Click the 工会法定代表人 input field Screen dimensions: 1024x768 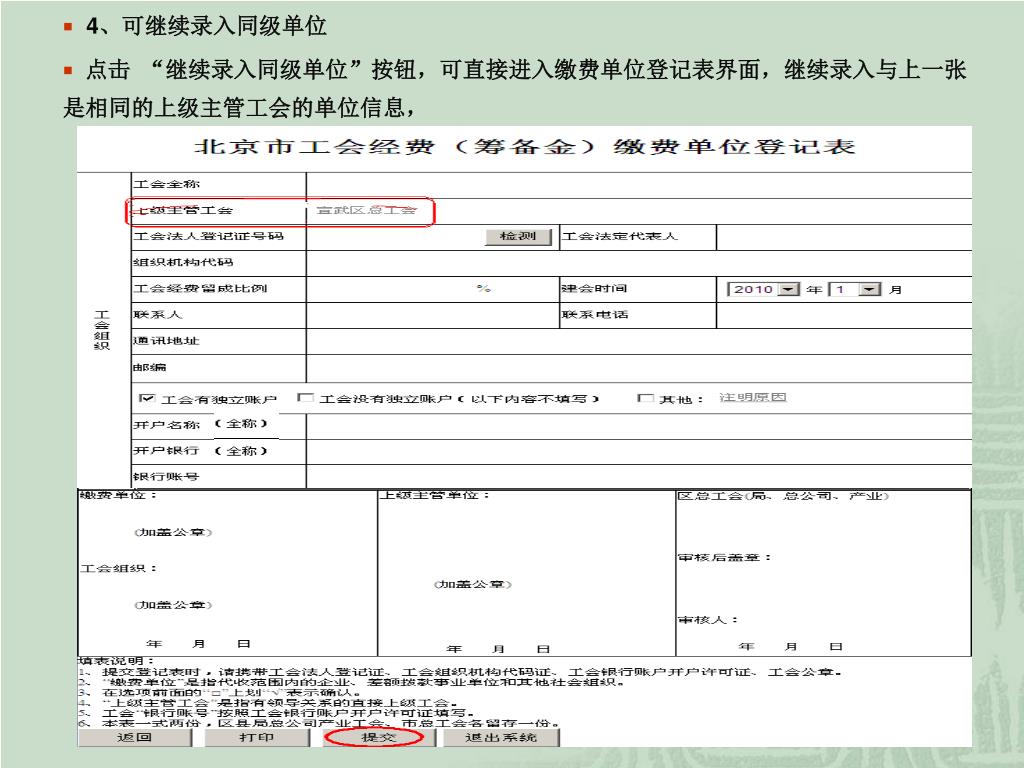point(844,236)
